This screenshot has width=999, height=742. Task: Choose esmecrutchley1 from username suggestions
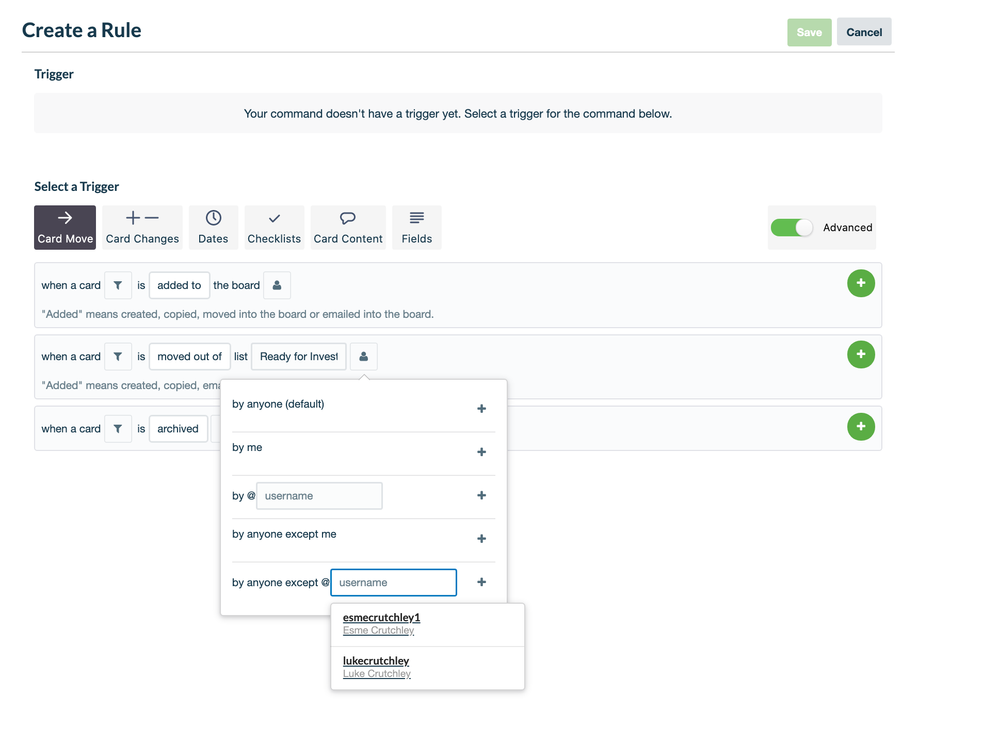[x=428, y=624]
